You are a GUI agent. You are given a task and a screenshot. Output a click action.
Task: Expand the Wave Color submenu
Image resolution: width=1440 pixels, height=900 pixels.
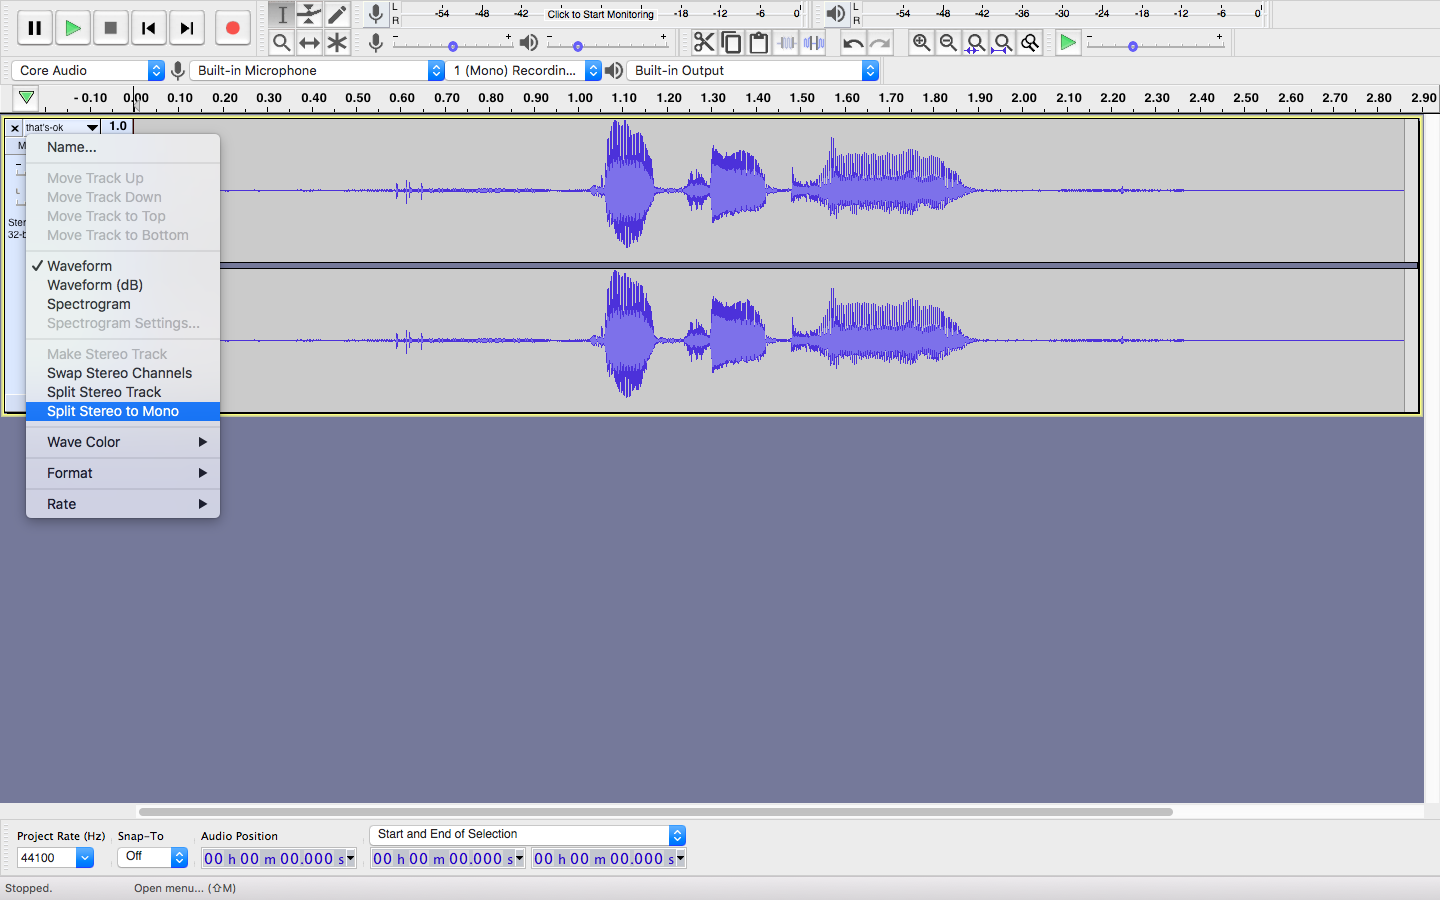(x=123, y=442)
